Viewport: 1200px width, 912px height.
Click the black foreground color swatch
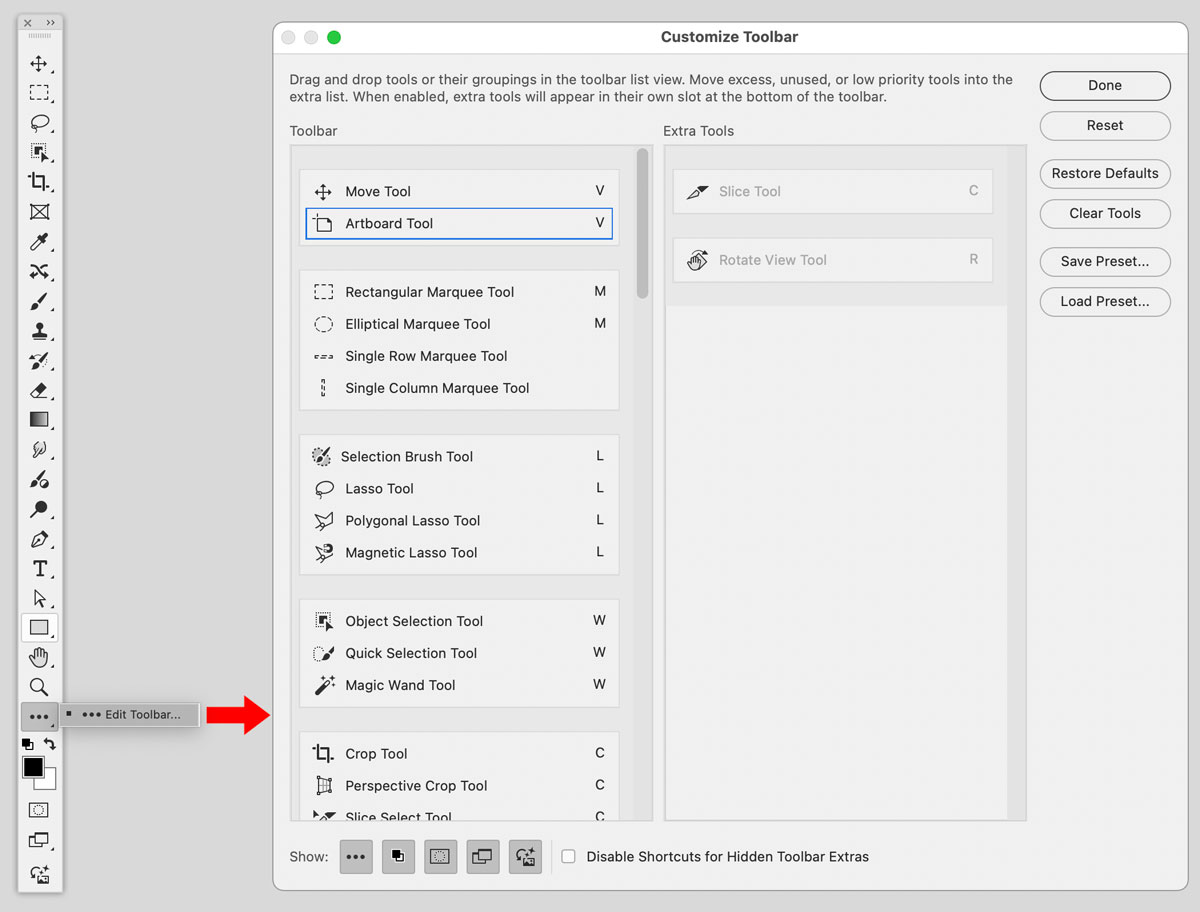click(x=33, y=767)
